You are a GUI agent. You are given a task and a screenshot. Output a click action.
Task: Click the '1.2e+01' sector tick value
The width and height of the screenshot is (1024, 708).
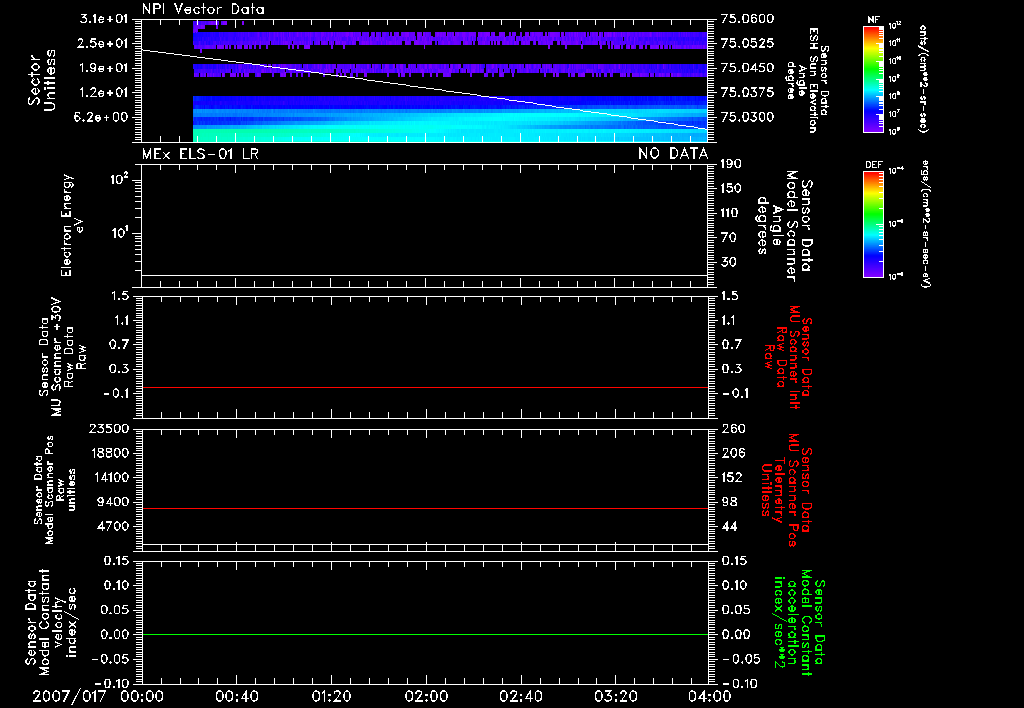103,92
